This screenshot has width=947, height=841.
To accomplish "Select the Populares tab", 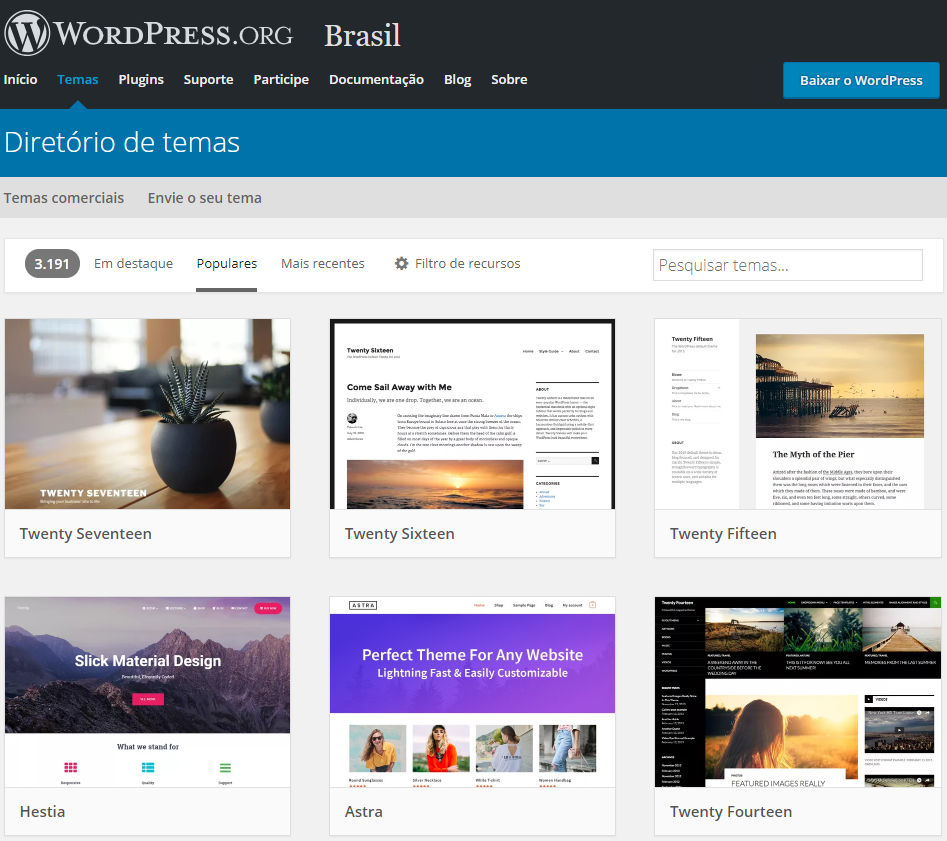I will coord(226,264).
